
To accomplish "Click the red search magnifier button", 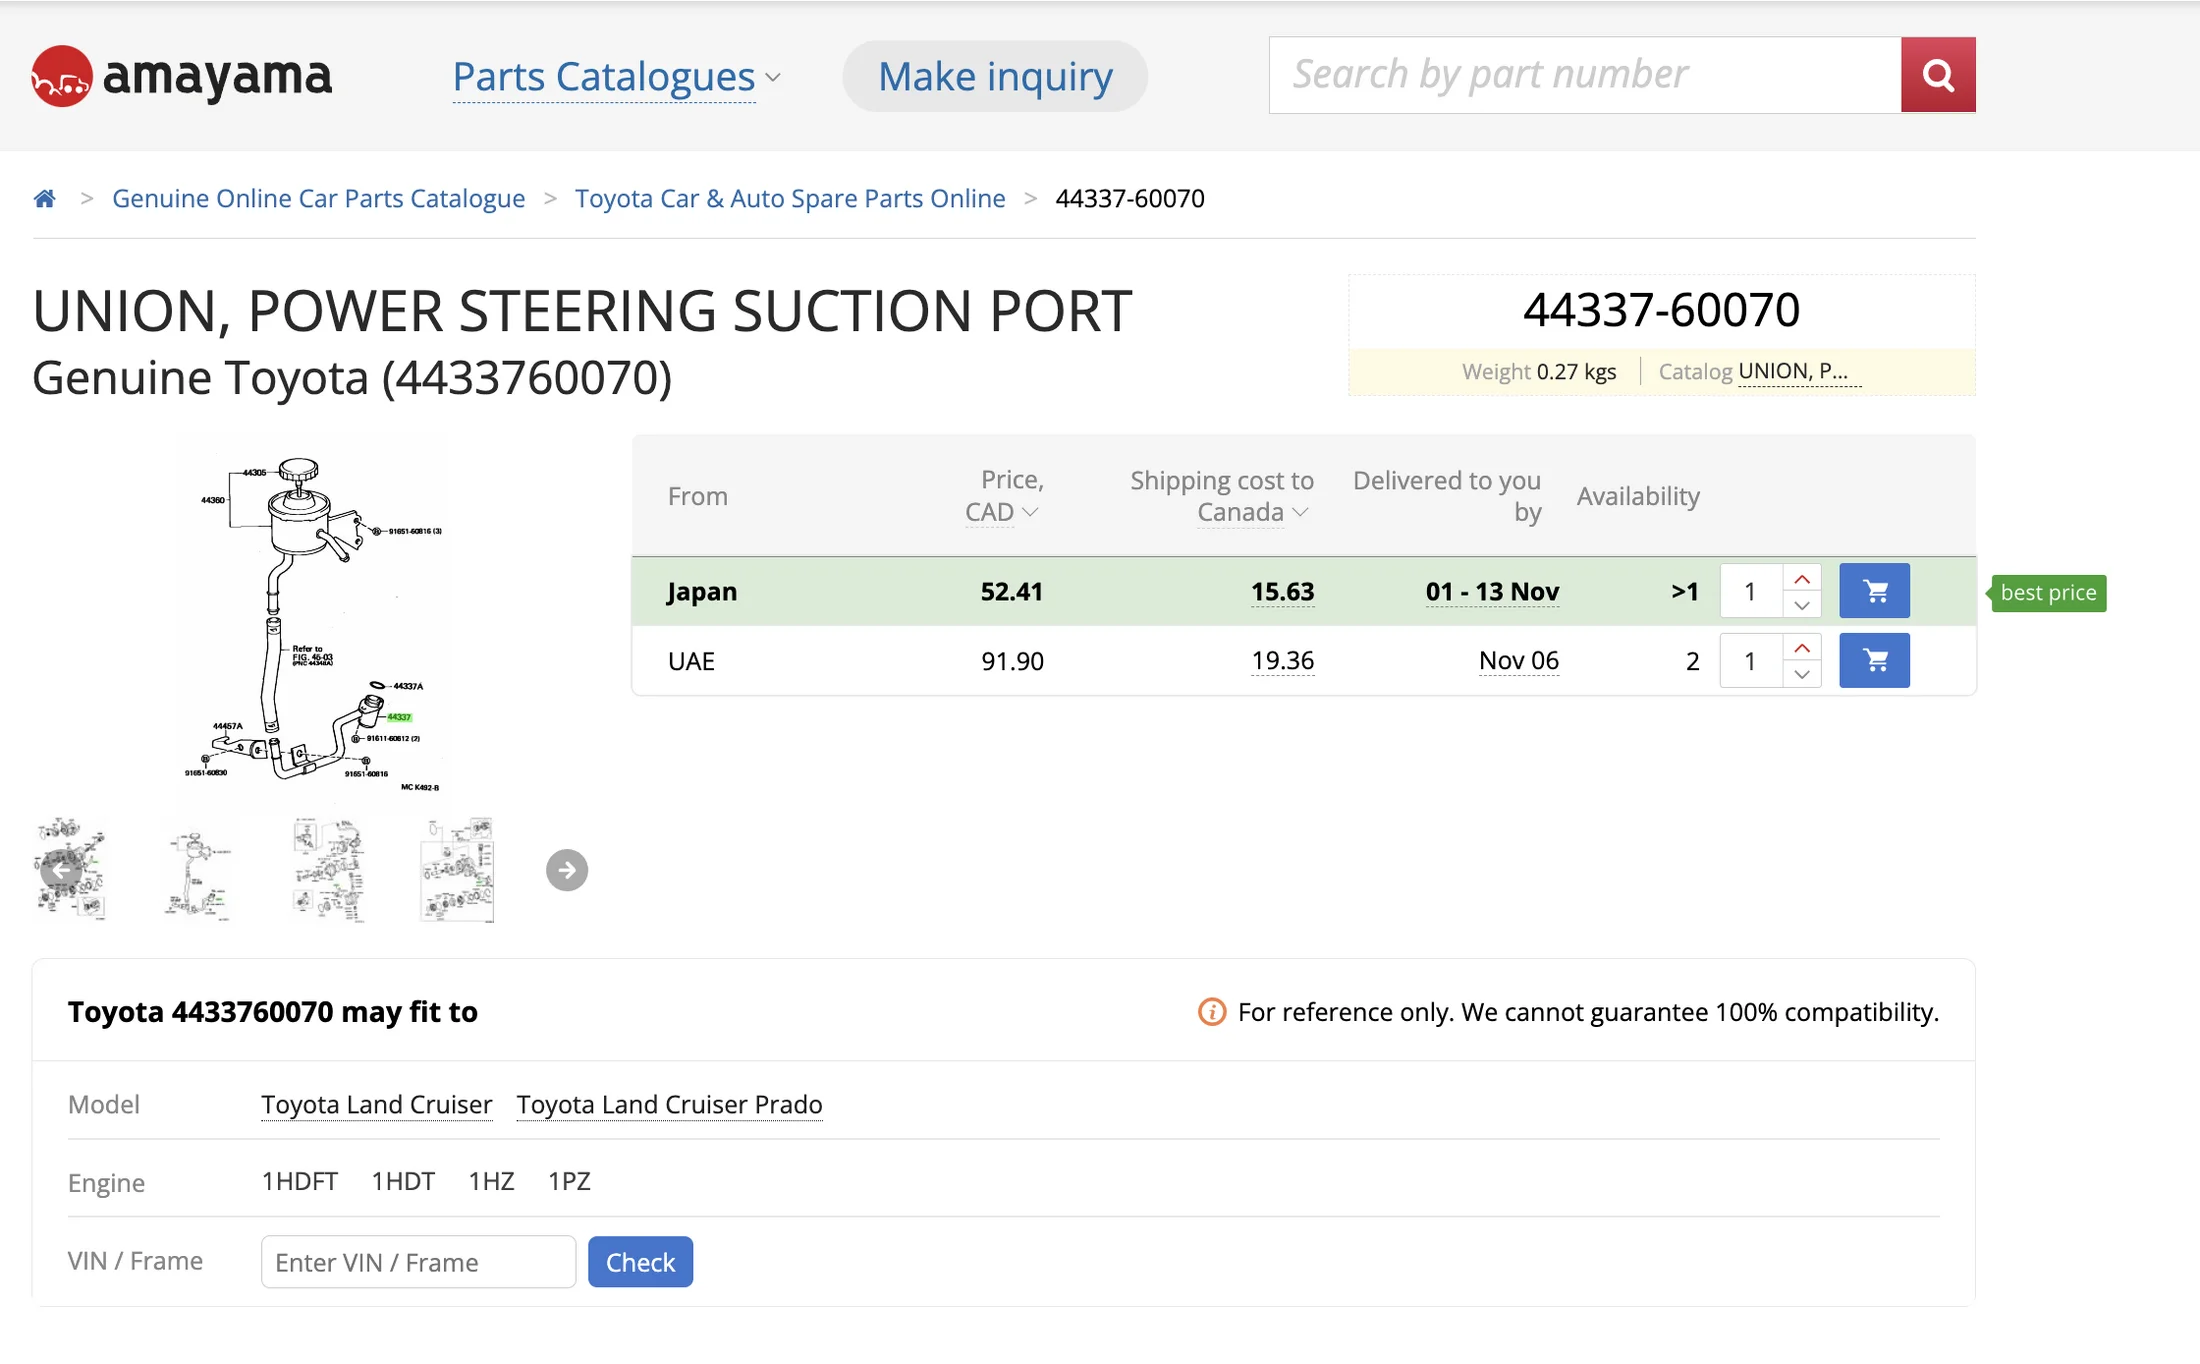I will pyautogui.click(x=1937, y=75).
